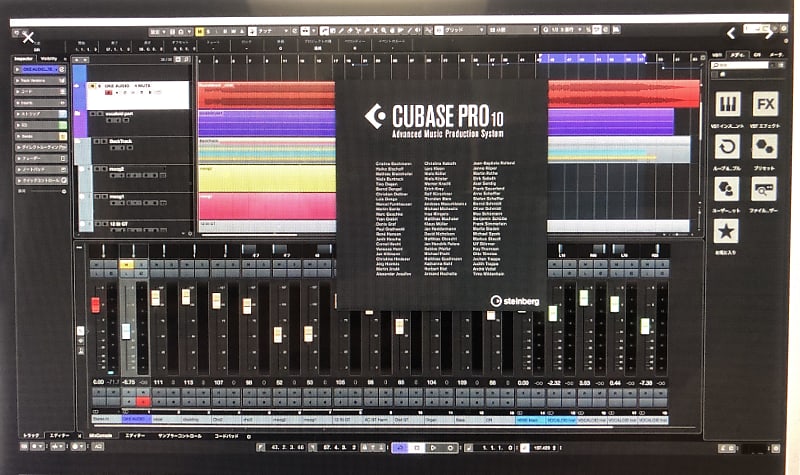Screen dimensions: 800x475
Task: Click the Stop button in transport
Action: coord(416,447)
